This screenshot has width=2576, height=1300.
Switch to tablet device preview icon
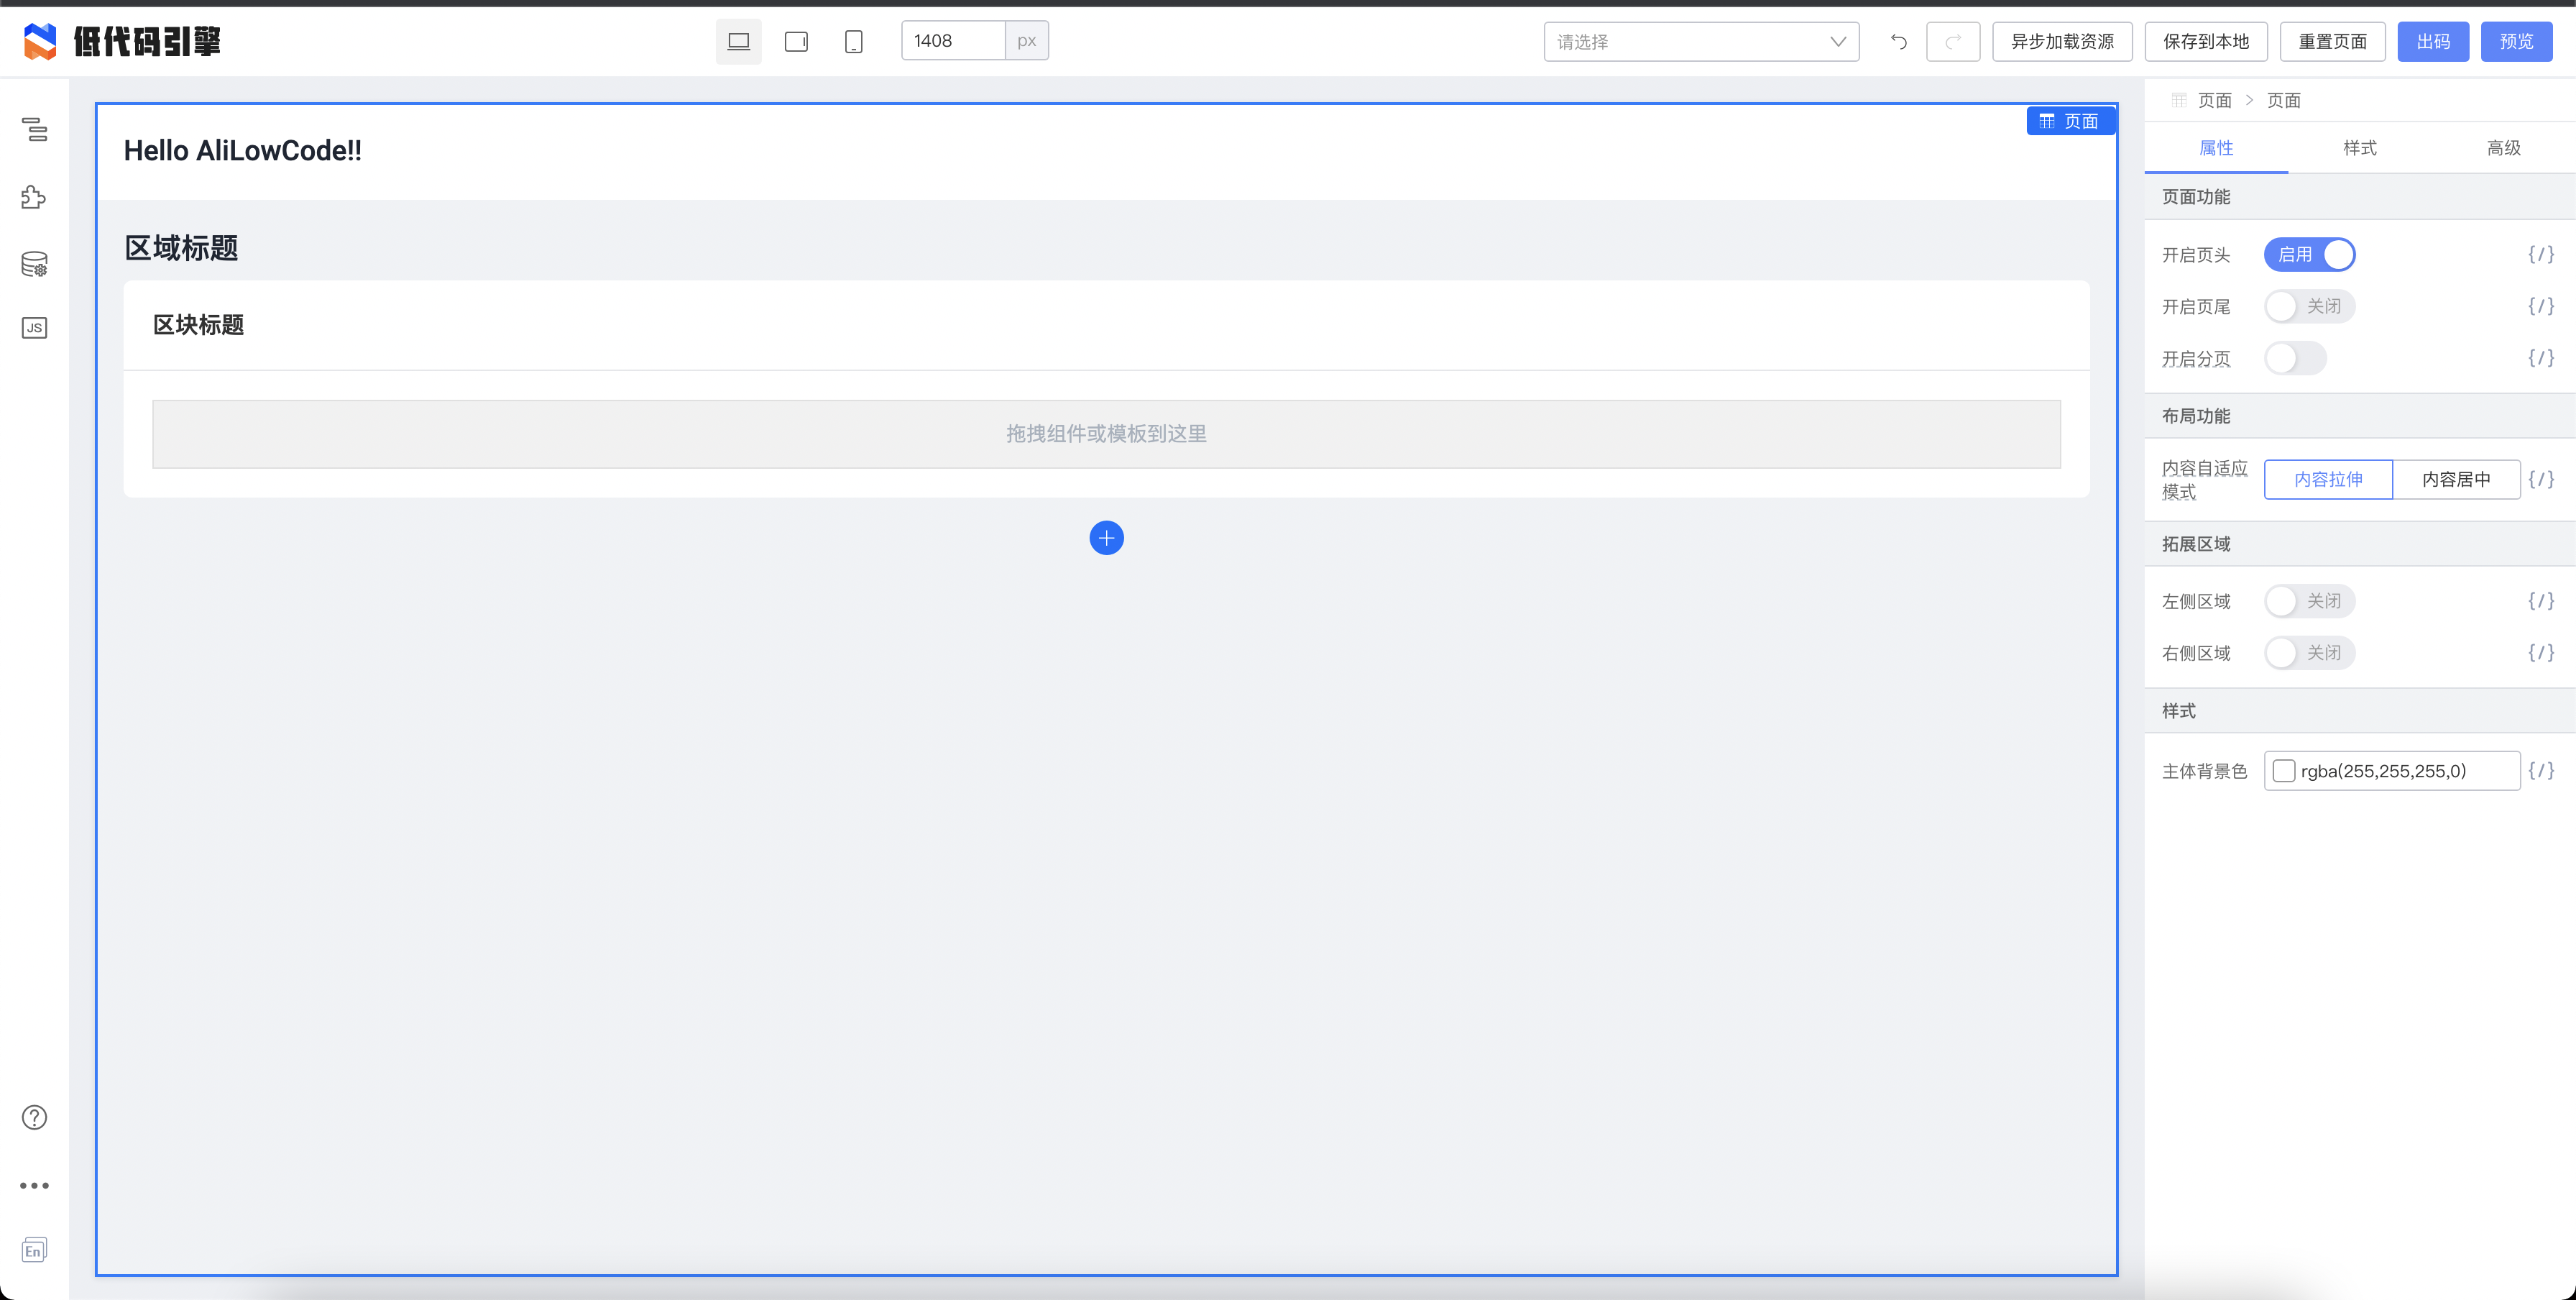click(x=796, y=41)
